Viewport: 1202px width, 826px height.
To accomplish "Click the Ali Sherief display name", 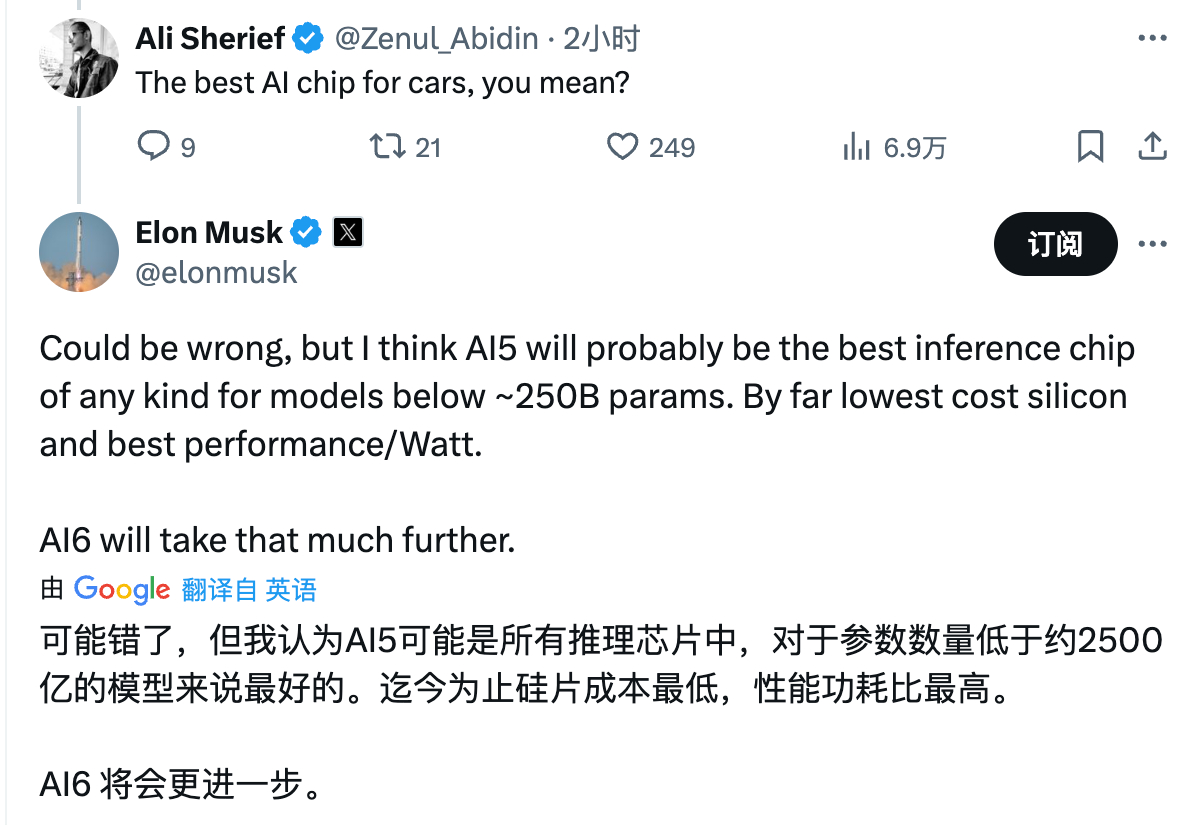I will pos(210,39).
